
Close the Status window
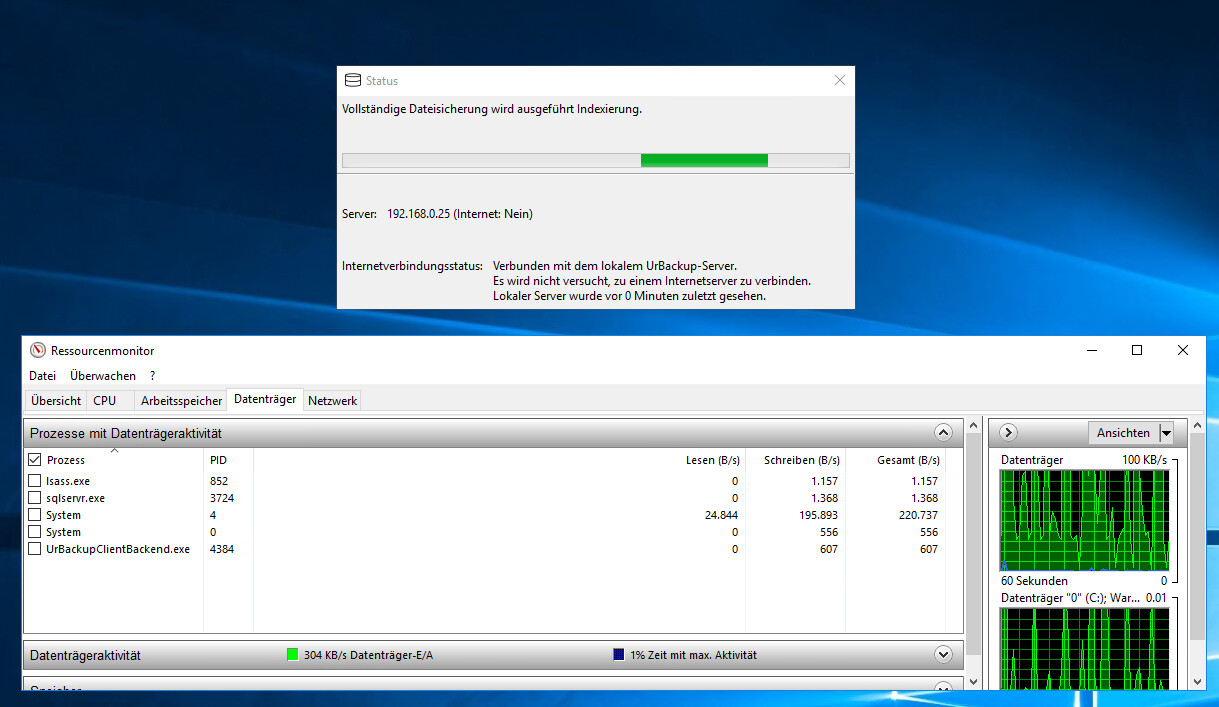pyautogui.click(x=840, y=81)
